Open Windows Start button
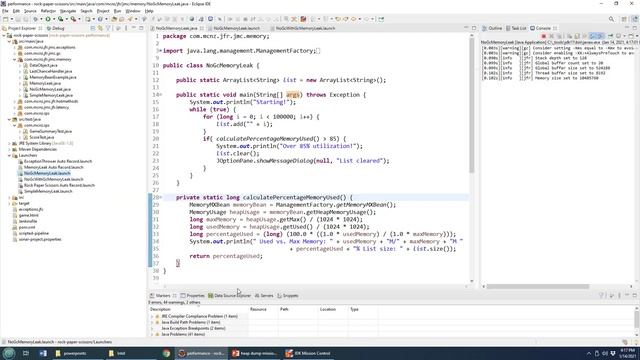 click(x=9, y=353)
